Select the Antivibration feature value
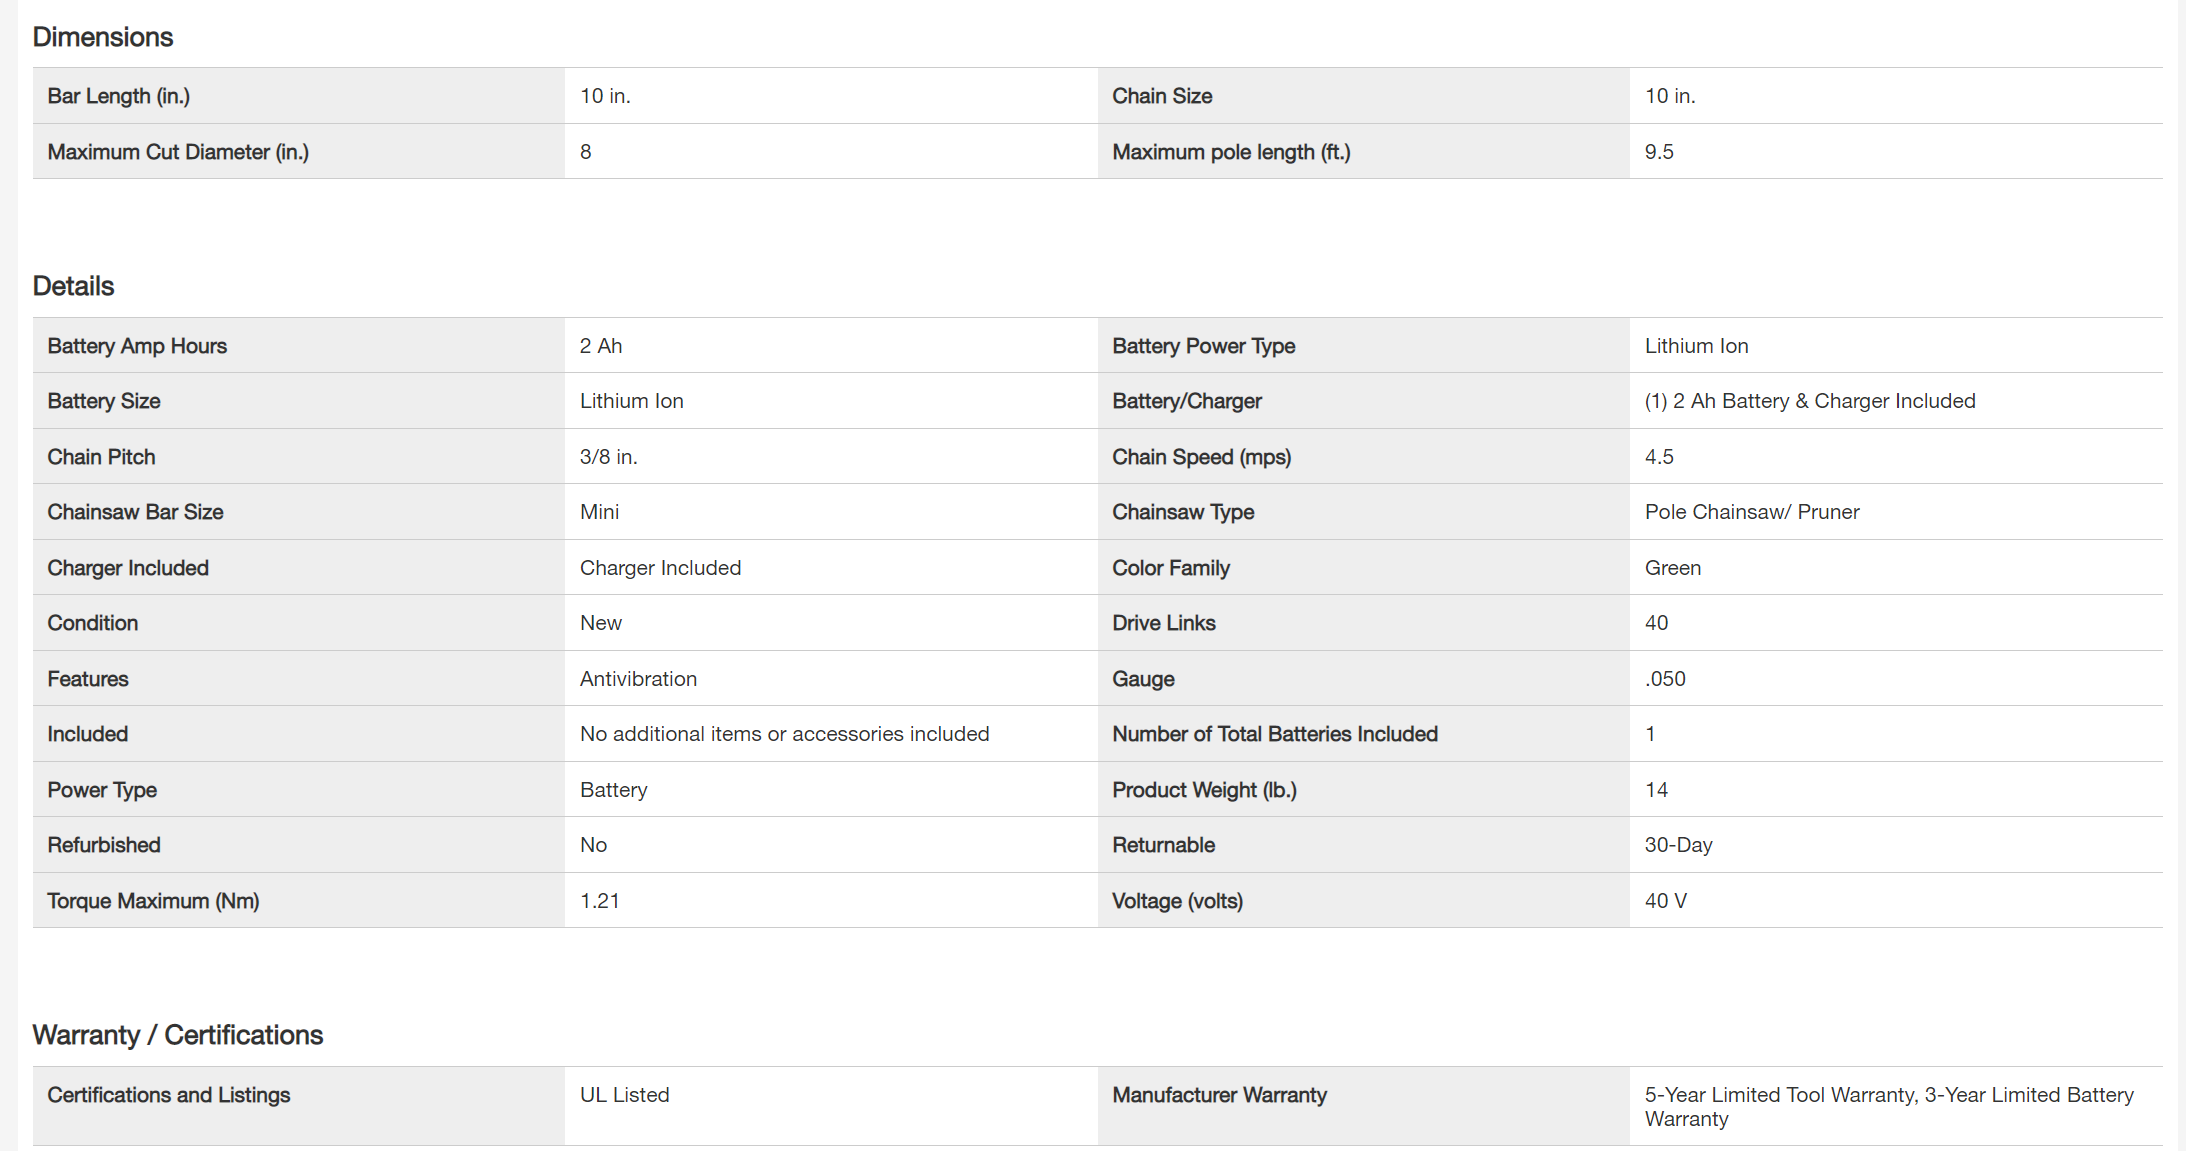Viewport: 2186px width, 1151px height. coord(638,679)
